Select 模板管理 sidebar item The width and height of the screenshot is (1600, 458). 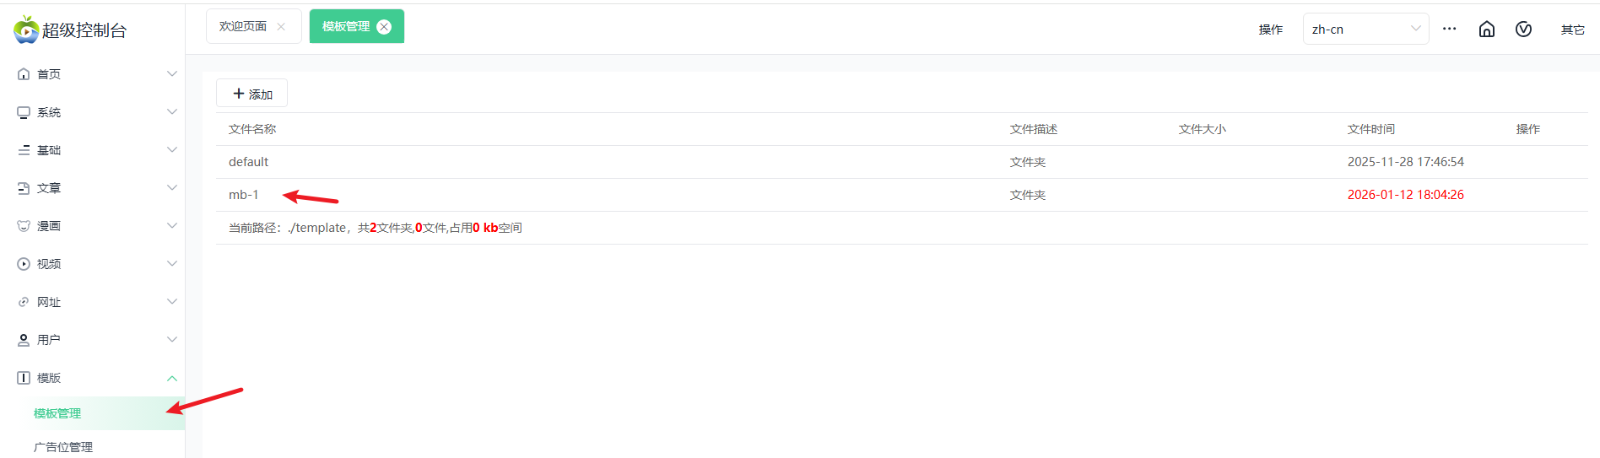(58, 413)
